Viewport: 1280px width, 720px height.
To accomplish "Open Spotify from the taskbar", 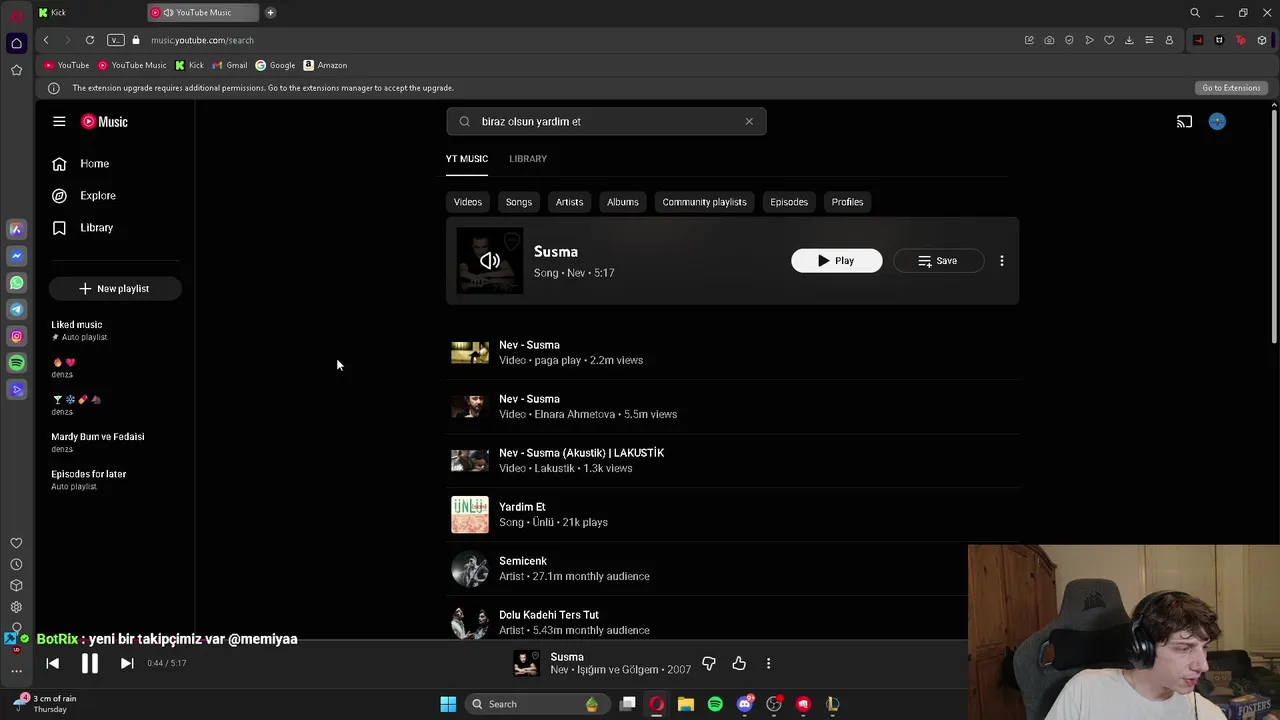I will 715,704.
